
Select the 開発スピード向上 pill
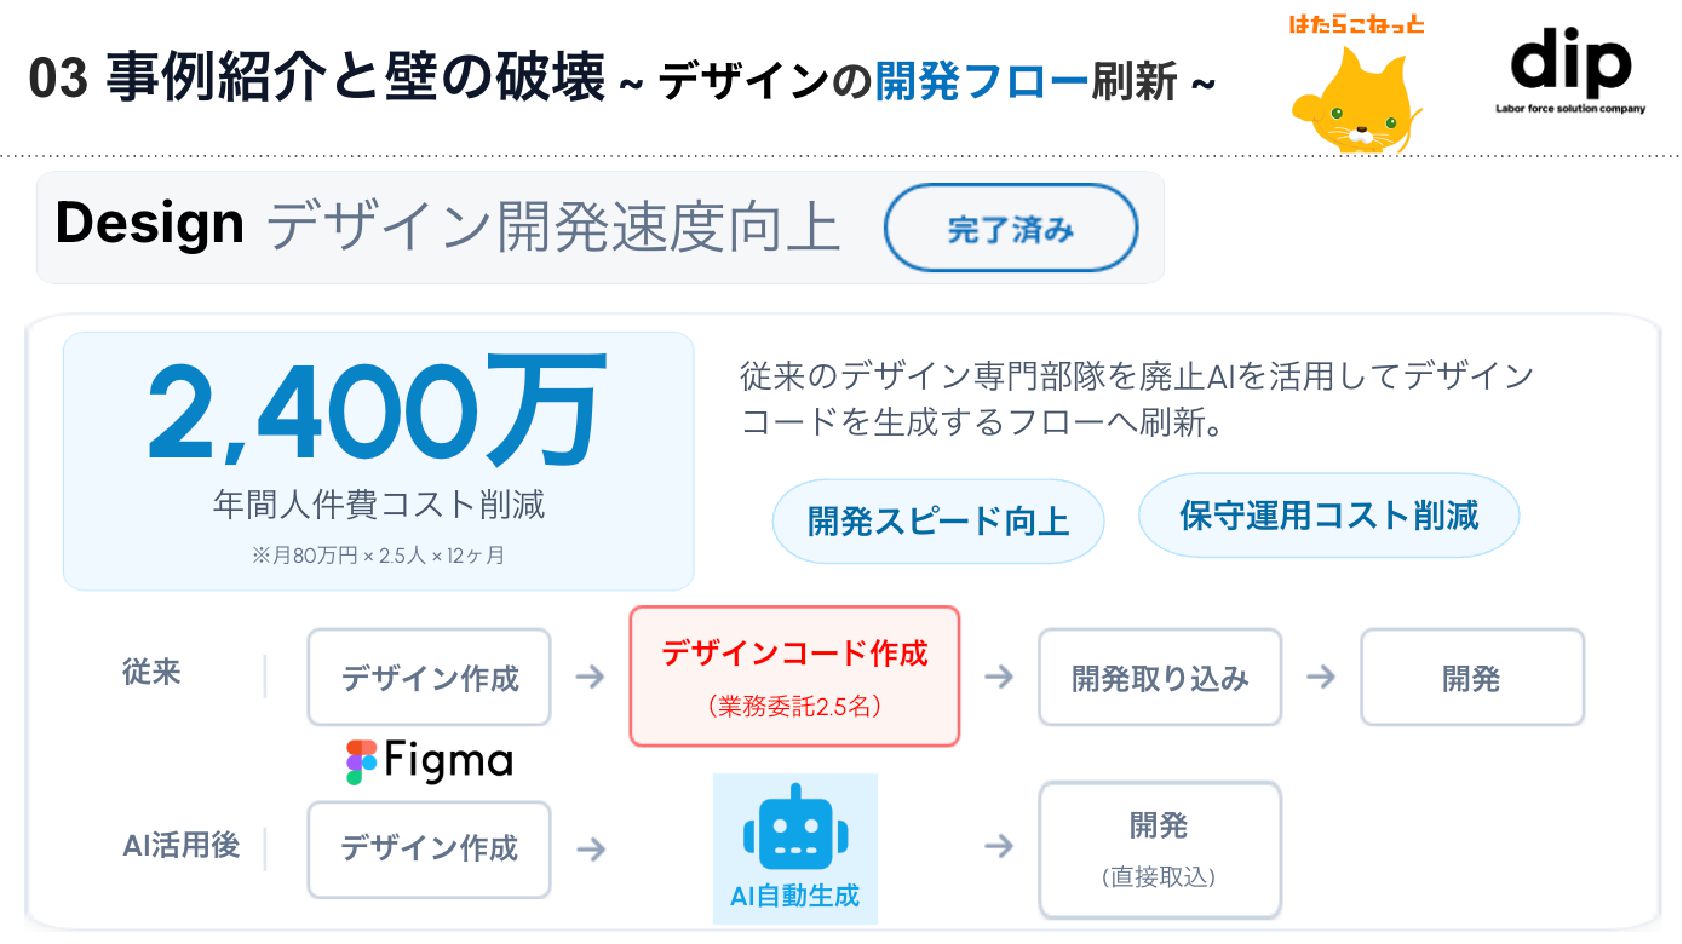click(x=938, y=521)
